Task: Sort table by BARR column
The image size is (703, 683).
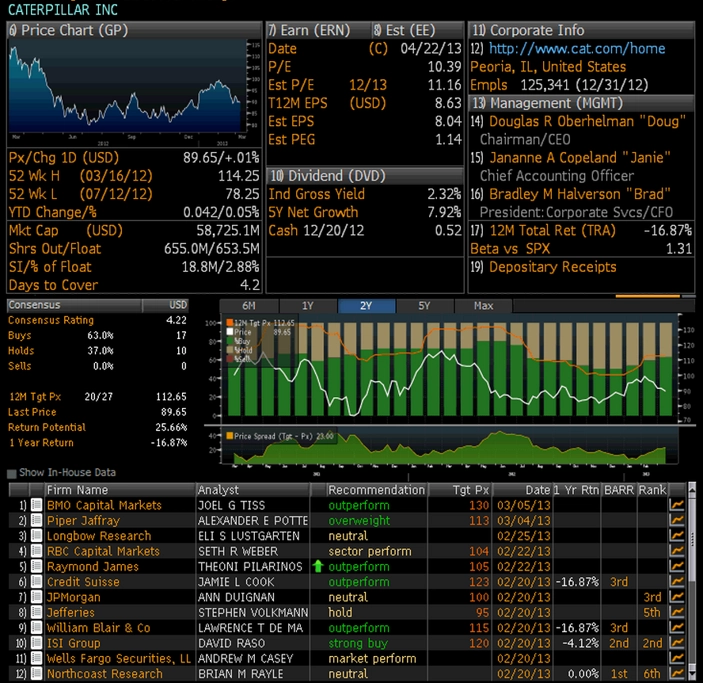Action: [x=619, y=490]
